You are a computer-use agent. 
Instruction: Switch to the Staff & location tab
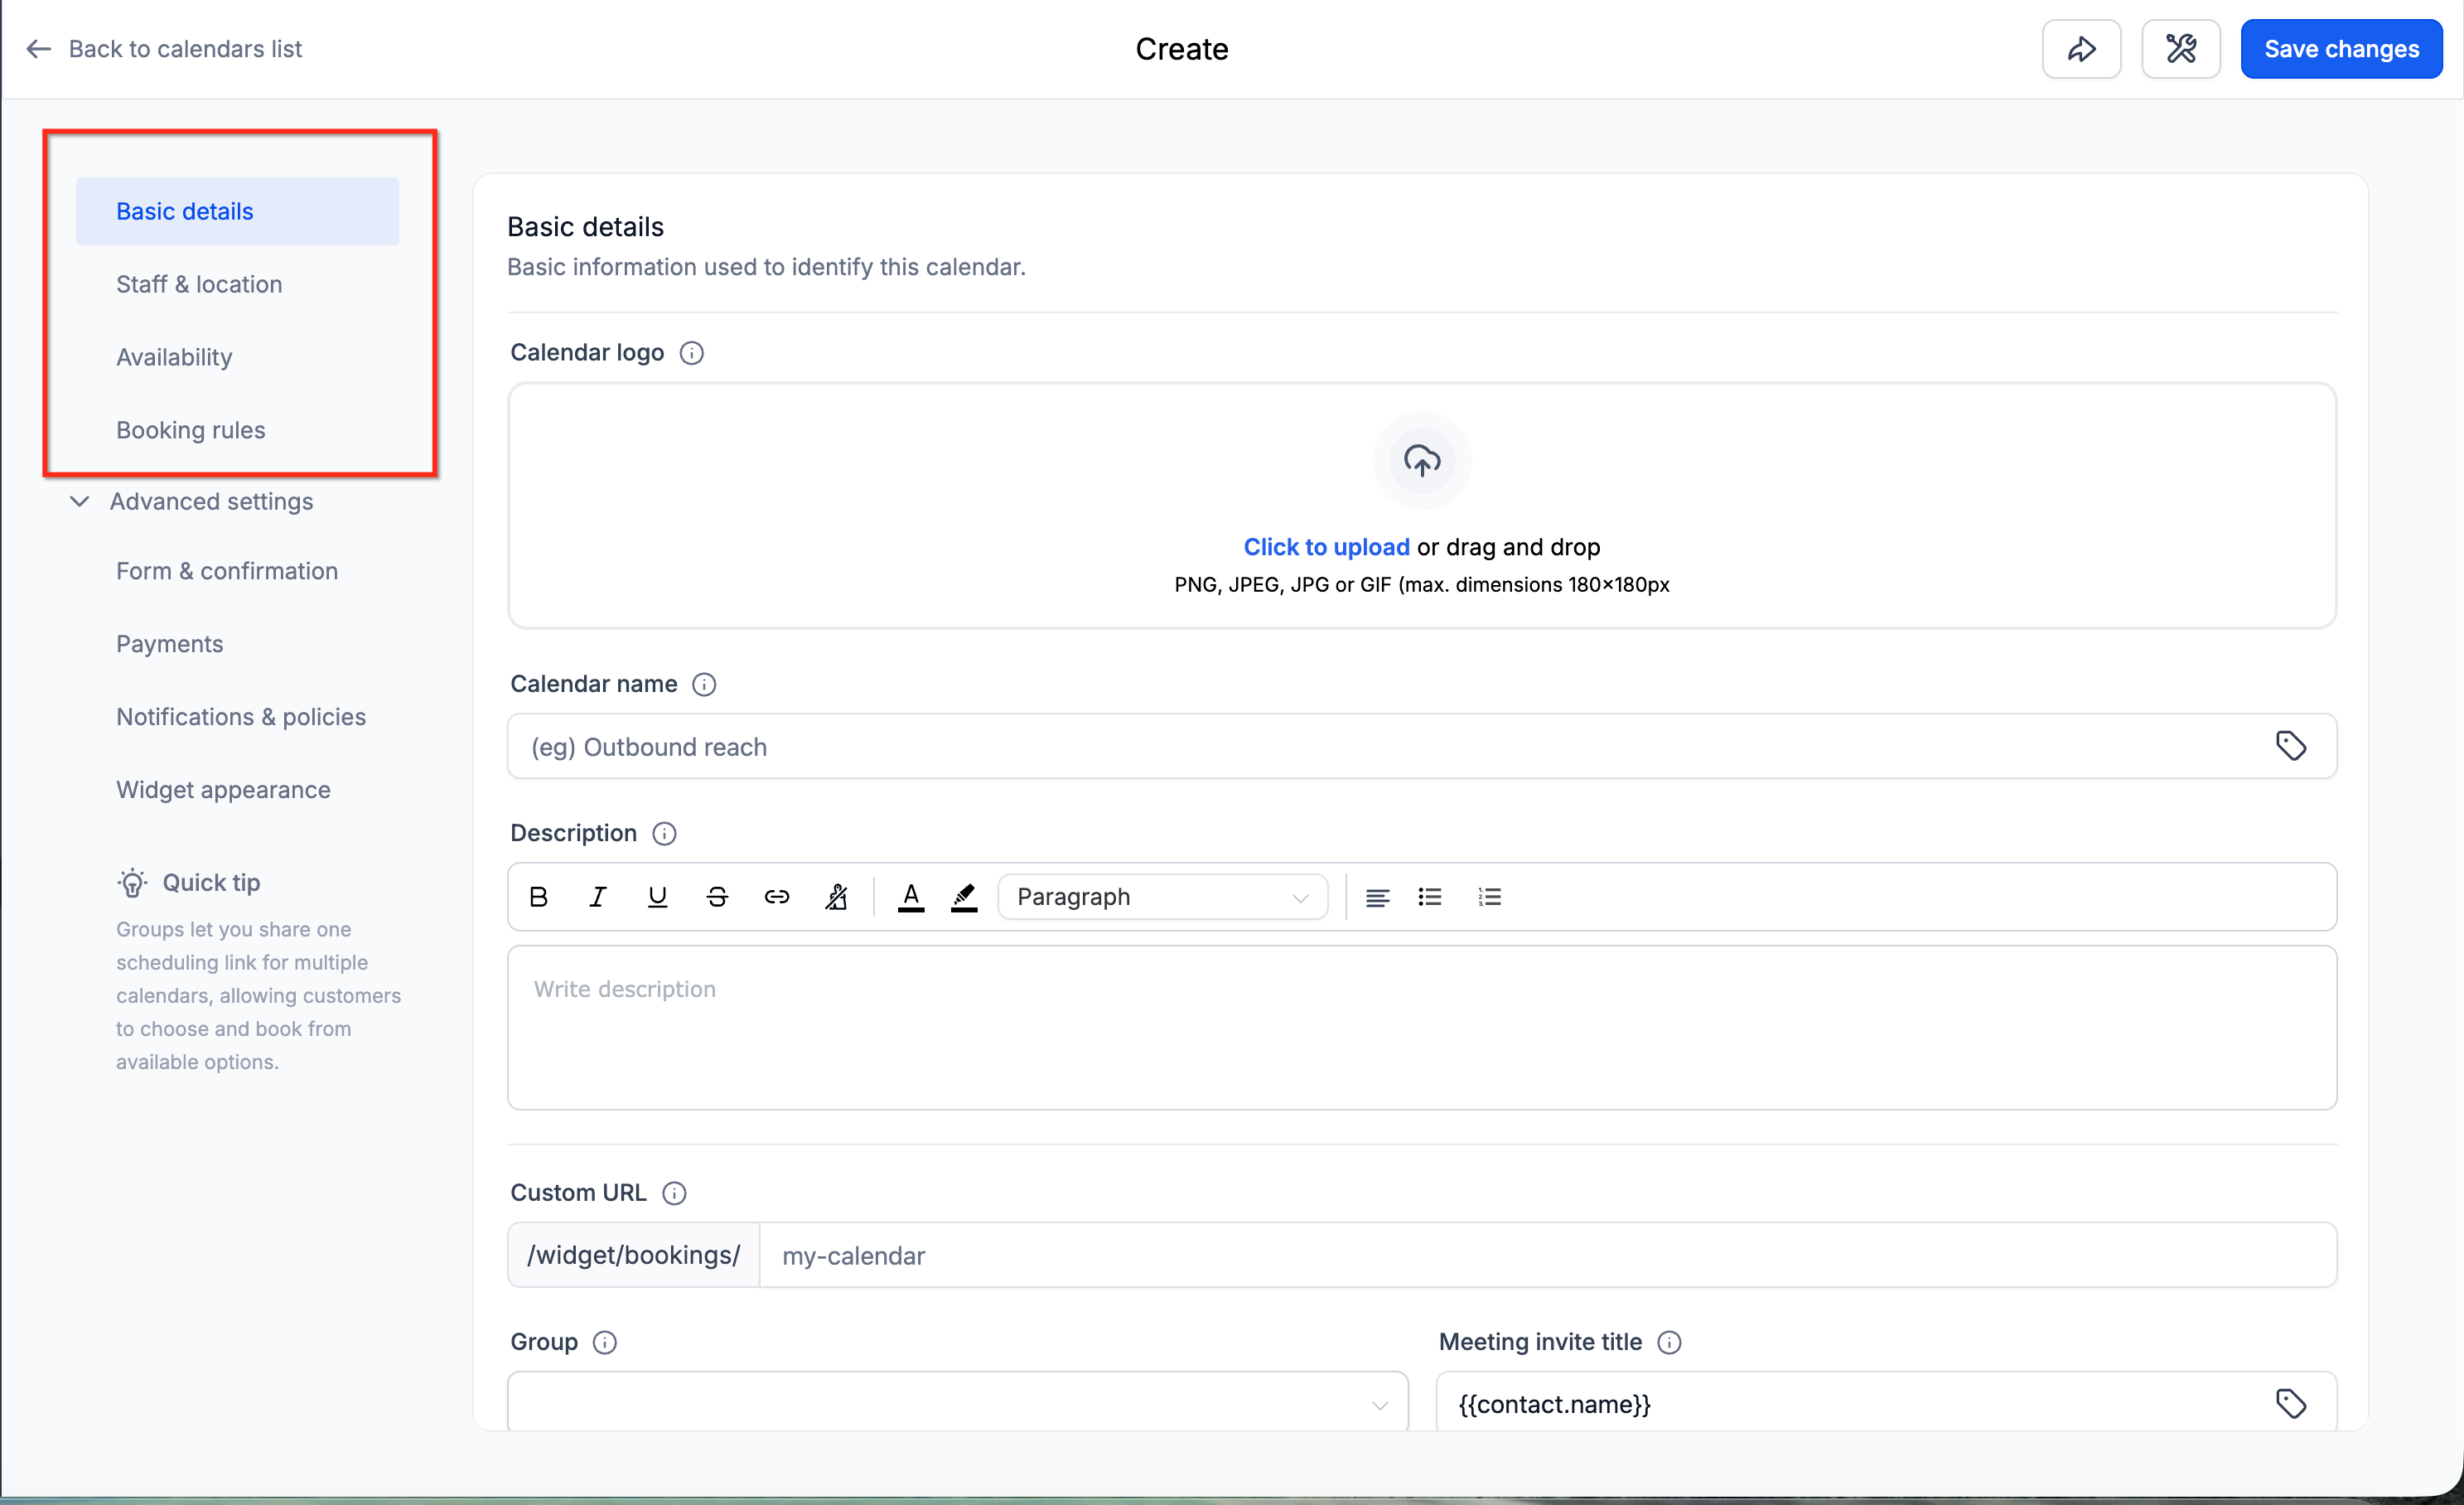pyautogui.click(x=199, y=284)
